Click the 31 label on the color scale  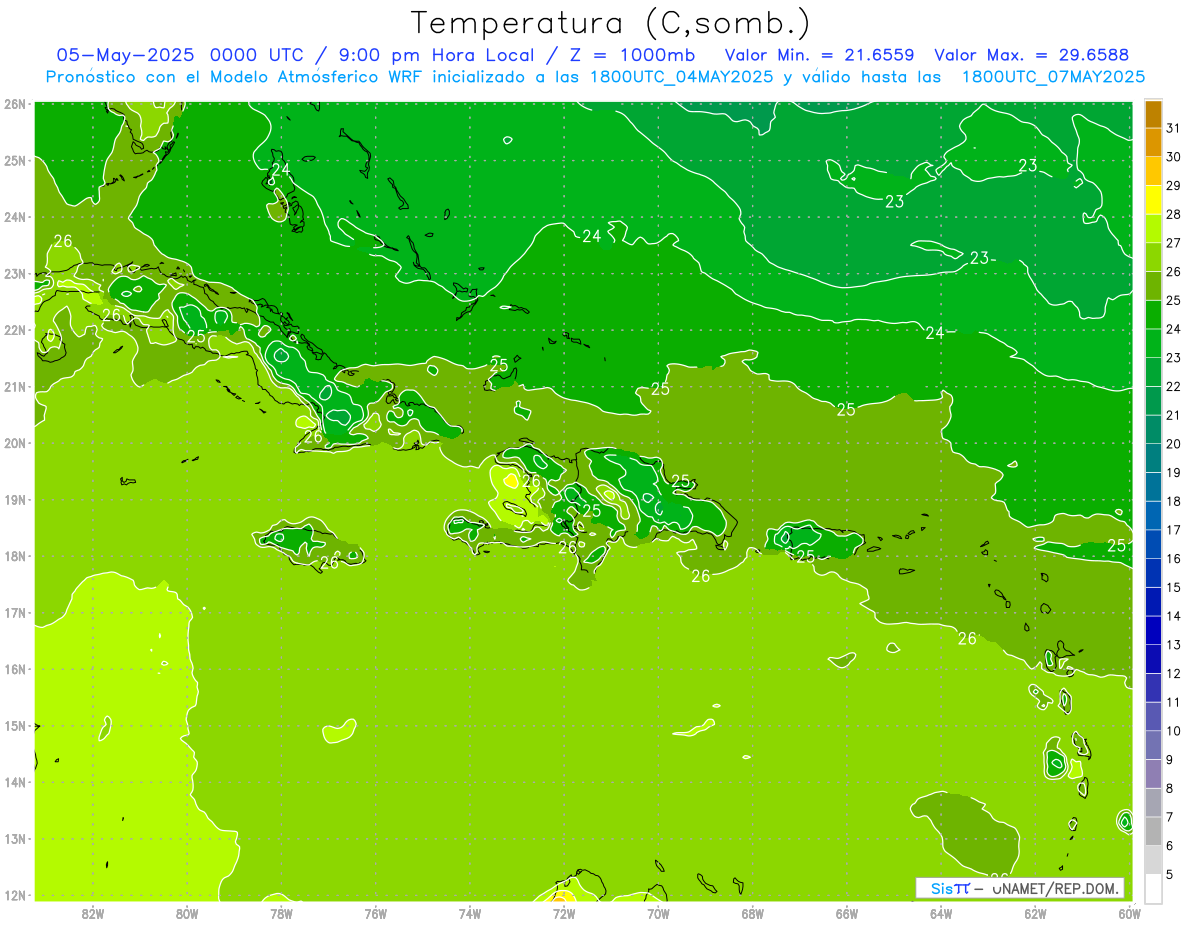tap(1174, 128)
